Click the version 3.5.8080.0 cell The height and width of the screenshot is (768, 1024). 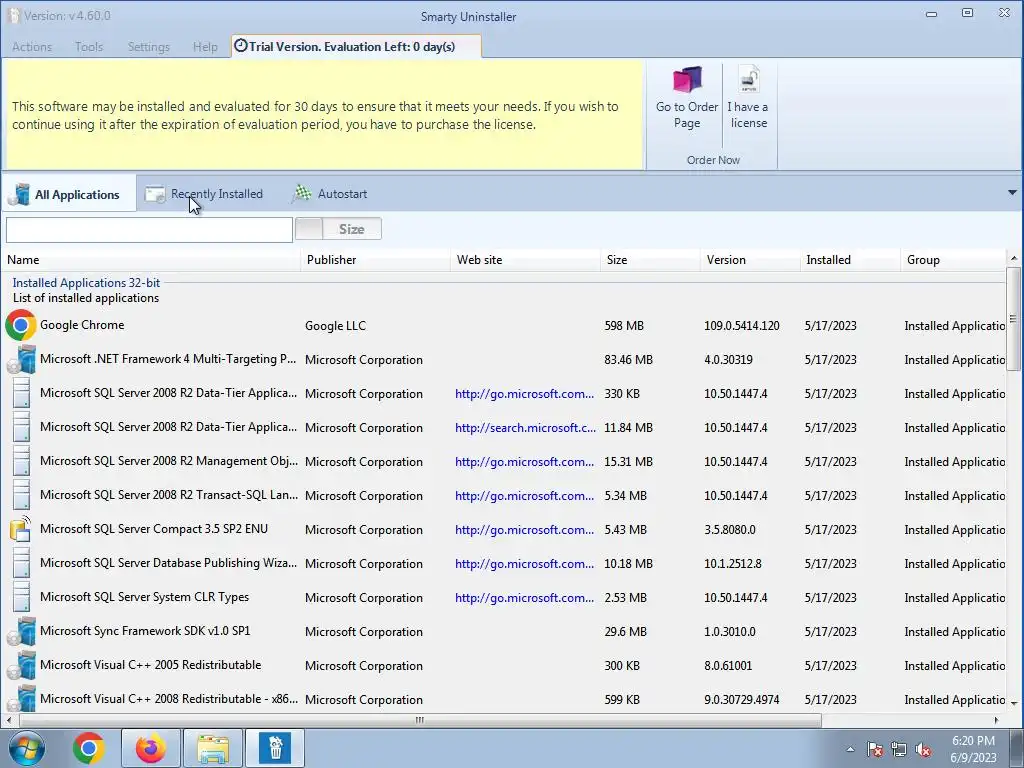coord(729,530)
